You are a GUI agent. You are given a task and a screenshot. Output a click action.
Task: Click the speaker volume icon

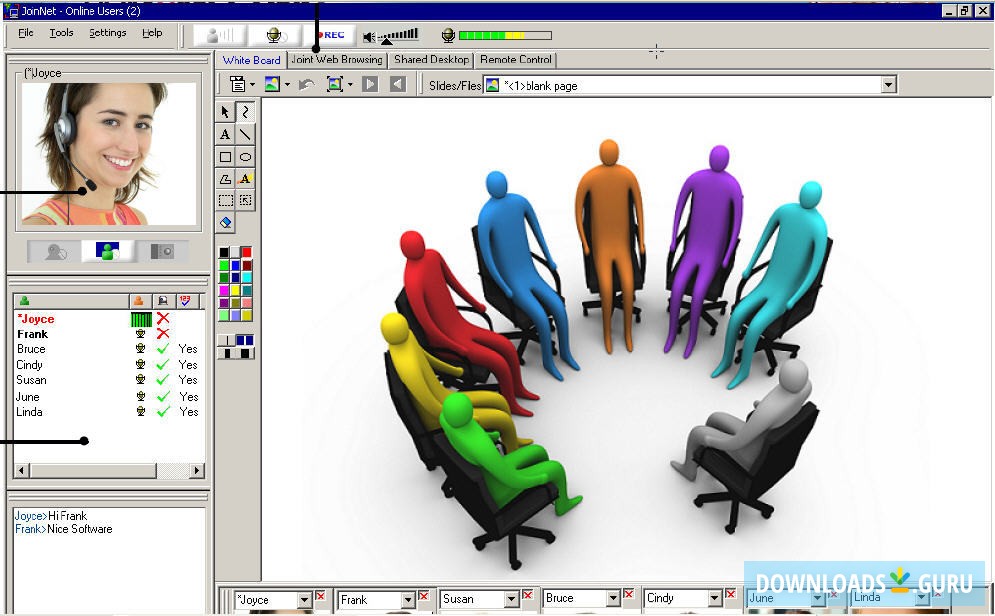(x=369, y=37)
